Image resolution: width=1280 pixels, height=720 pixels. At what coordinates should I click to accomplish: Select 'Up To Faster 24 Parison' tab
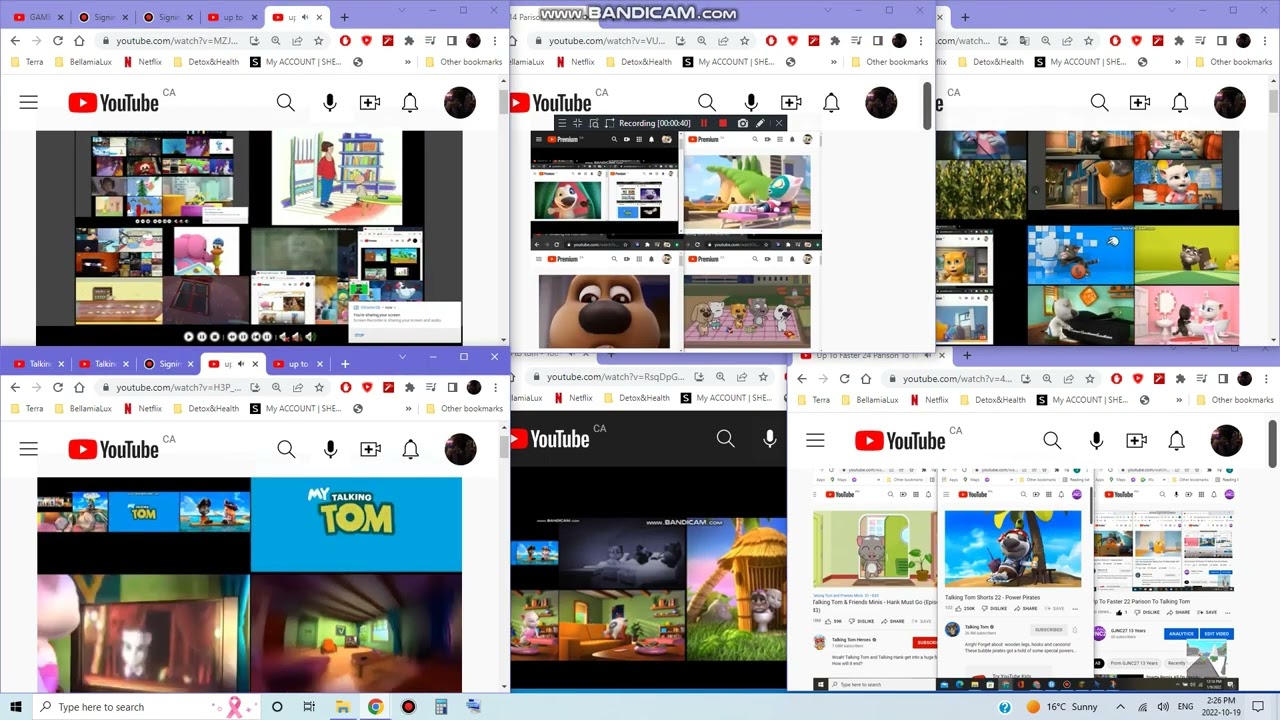click(x=865, y=356)
